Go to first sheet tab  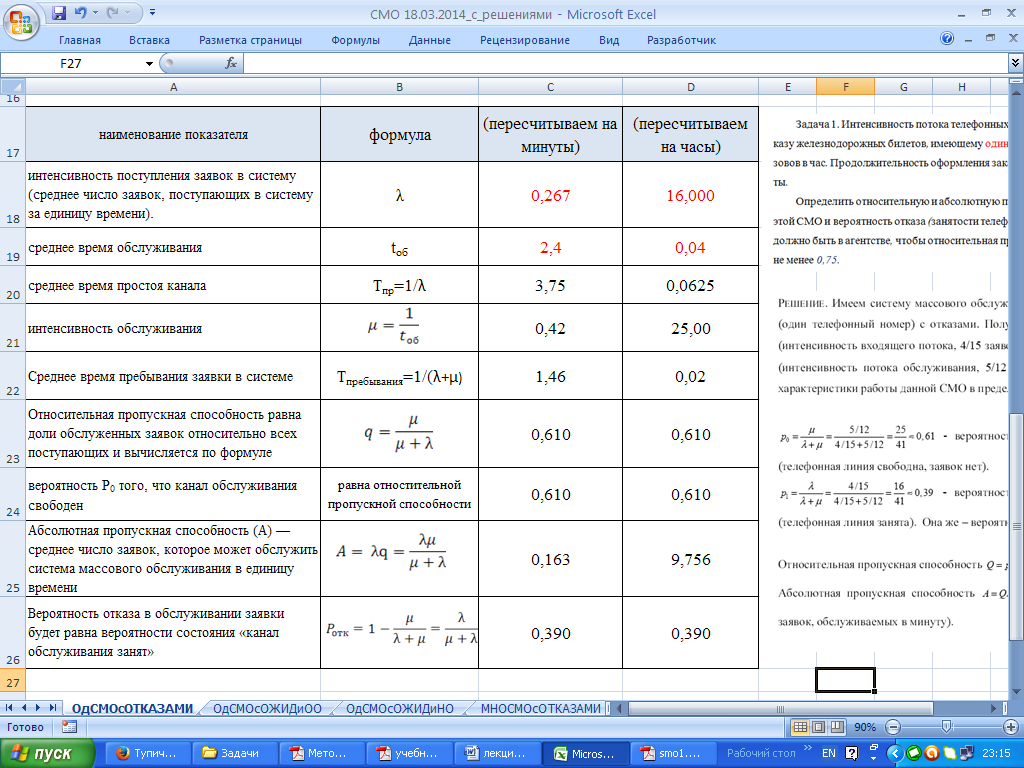click(x=9, y=707)
